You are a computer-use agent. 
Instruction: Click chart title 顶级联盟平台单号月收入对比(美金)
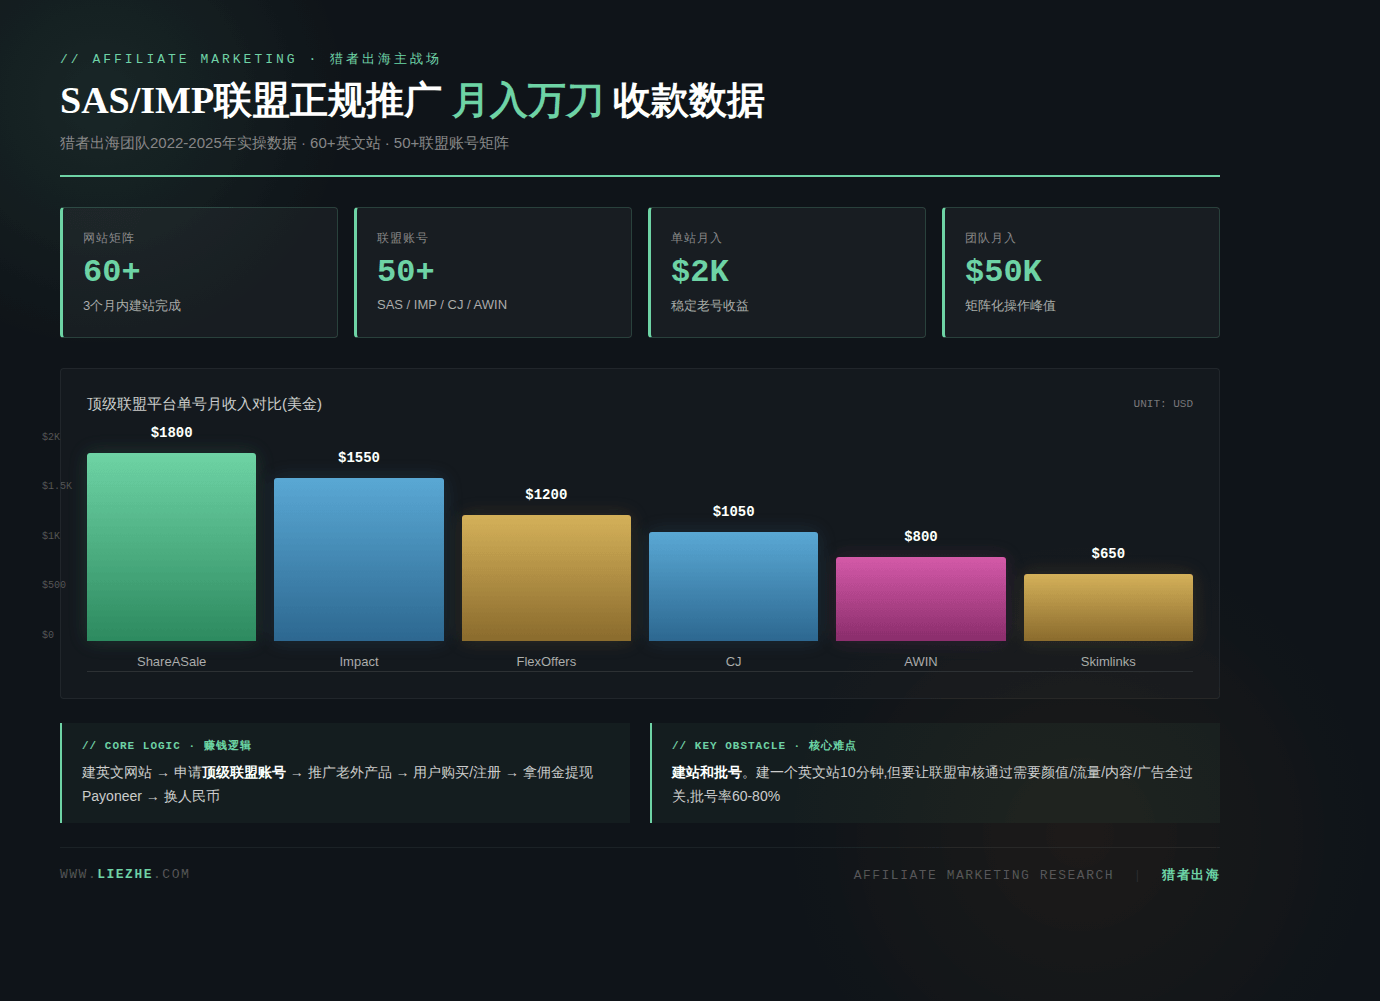click(204, 404)
